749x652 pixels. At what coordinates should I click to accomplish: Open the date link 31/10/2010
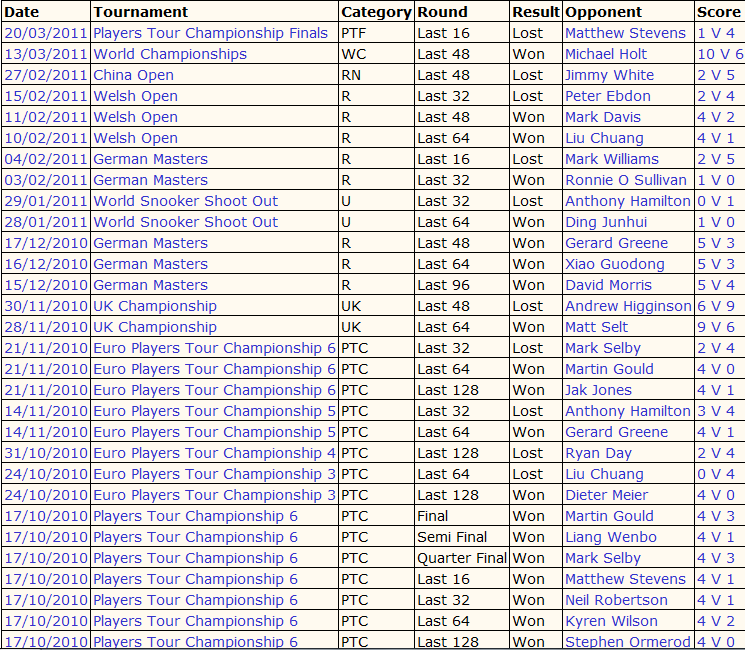tap(45, 453)
